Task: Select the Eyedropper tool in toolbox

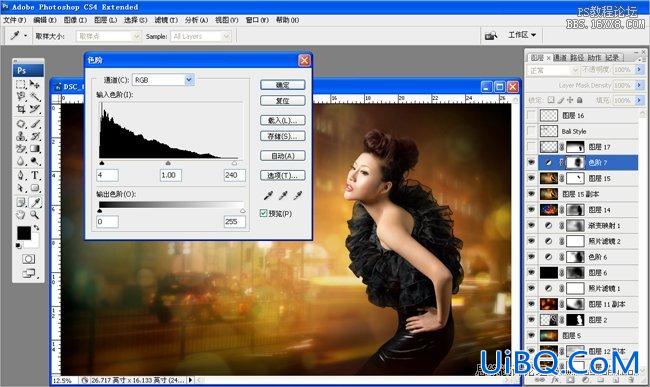Action: 35,202
